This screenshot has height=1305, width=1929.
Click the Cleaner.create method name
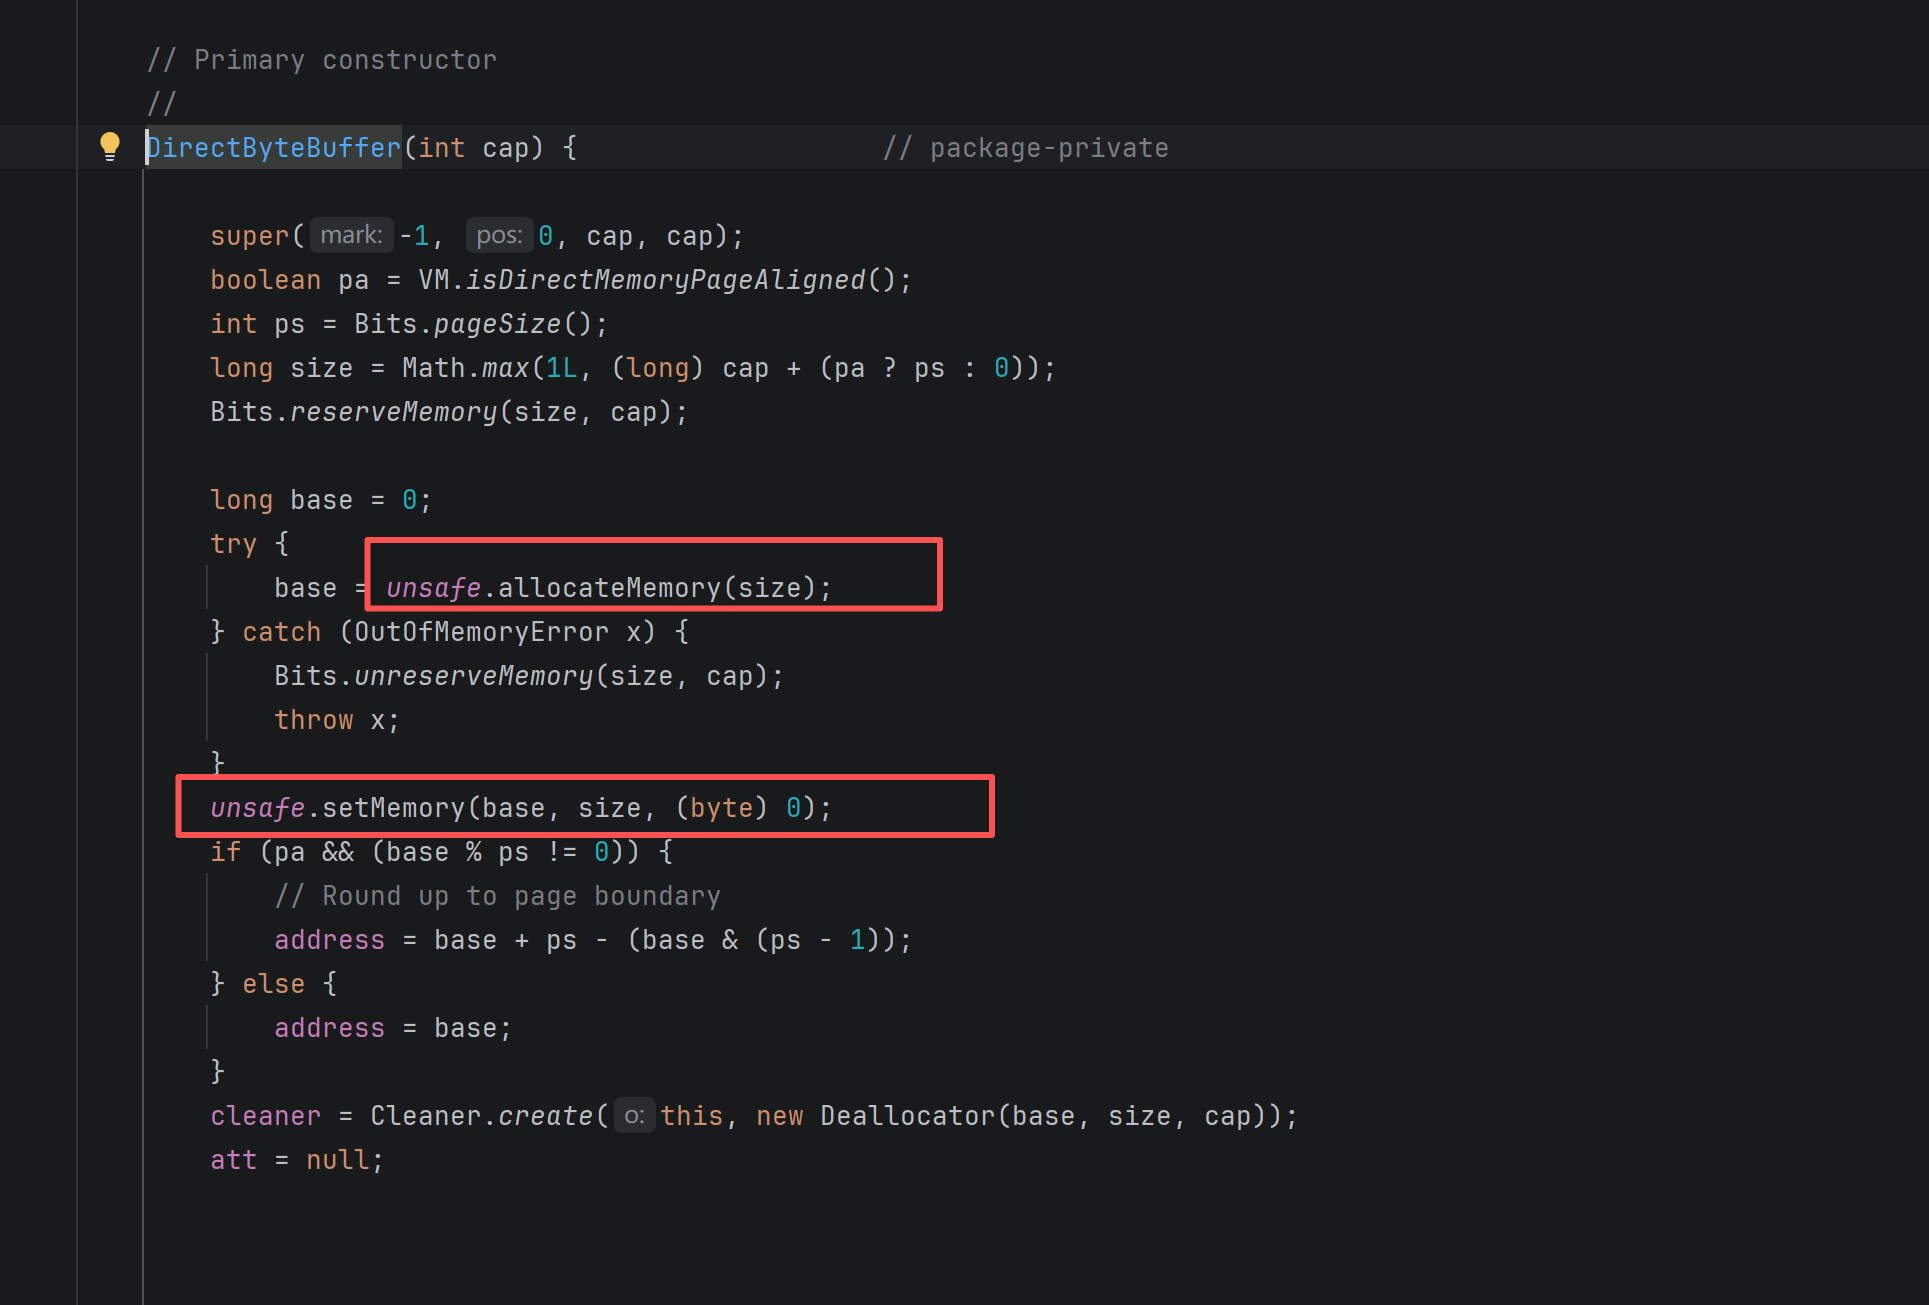point(545,1116)
